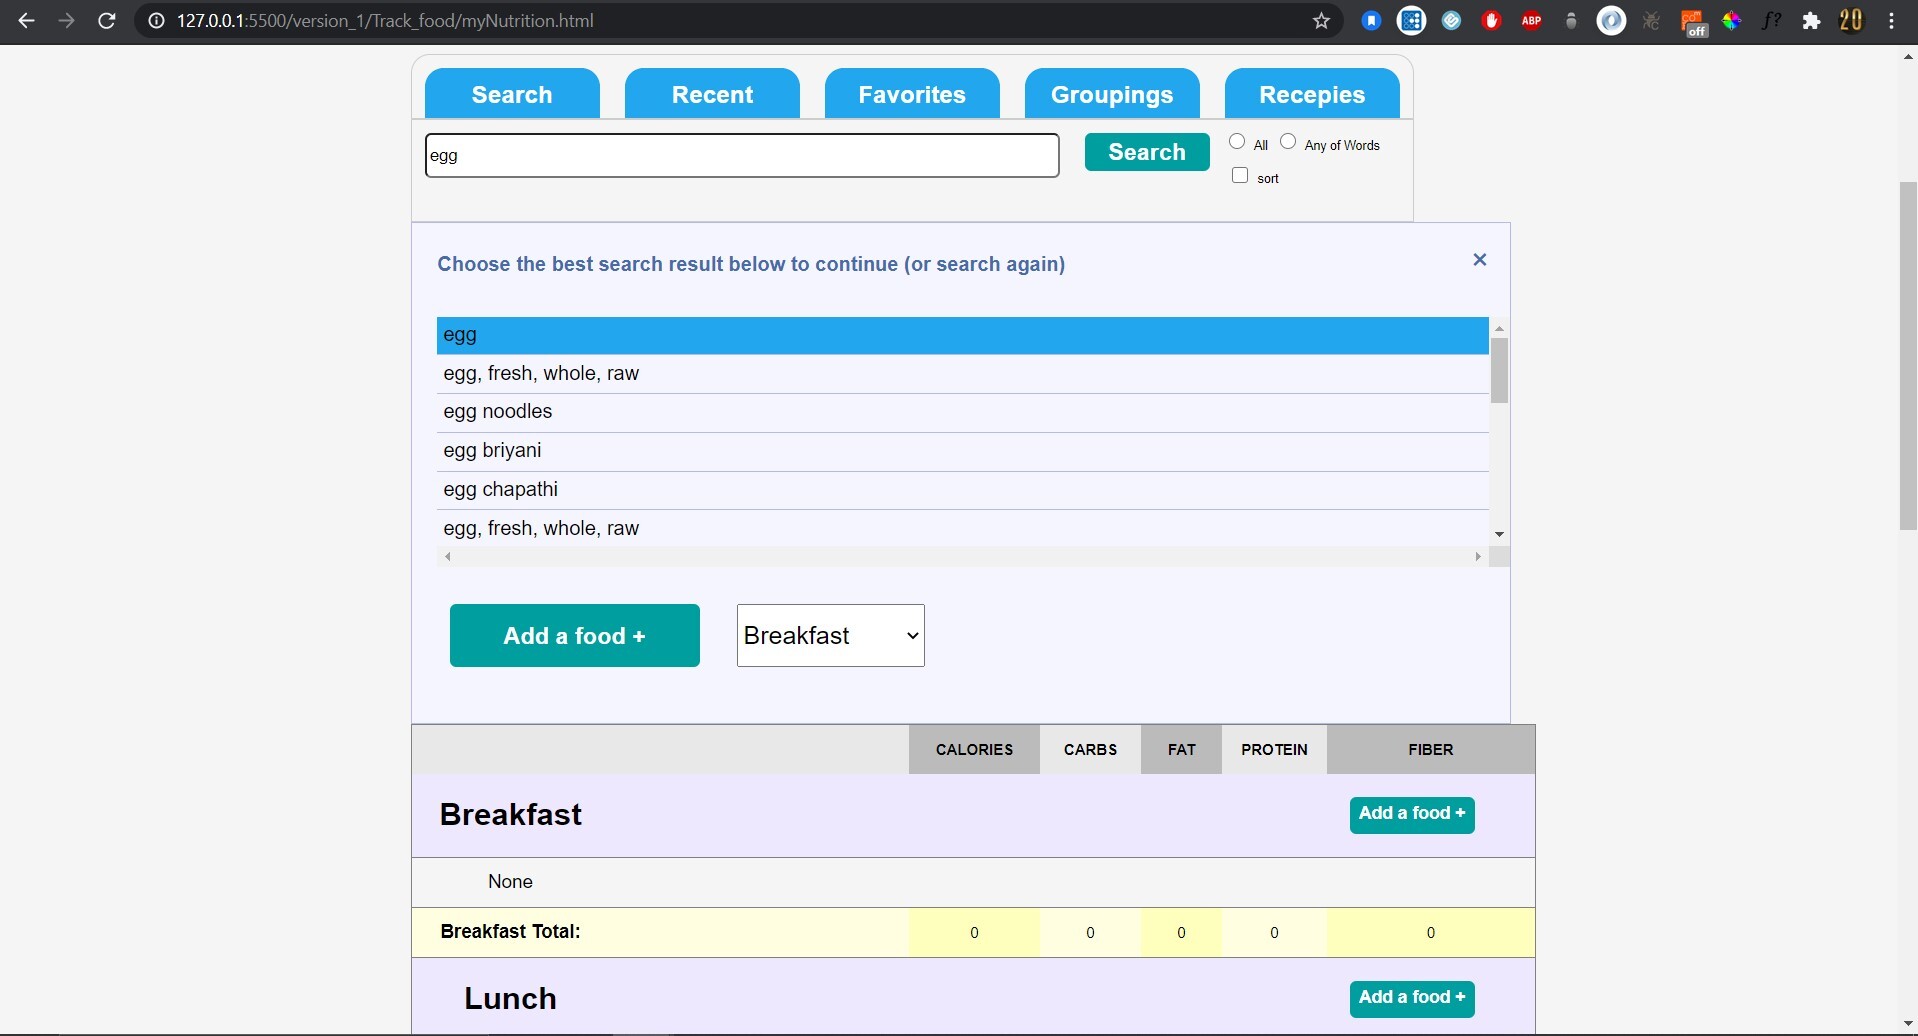Screen dimensions: 1918x1036
Task: Click the results list scroll-right arrow
Action: [1478, 557]
